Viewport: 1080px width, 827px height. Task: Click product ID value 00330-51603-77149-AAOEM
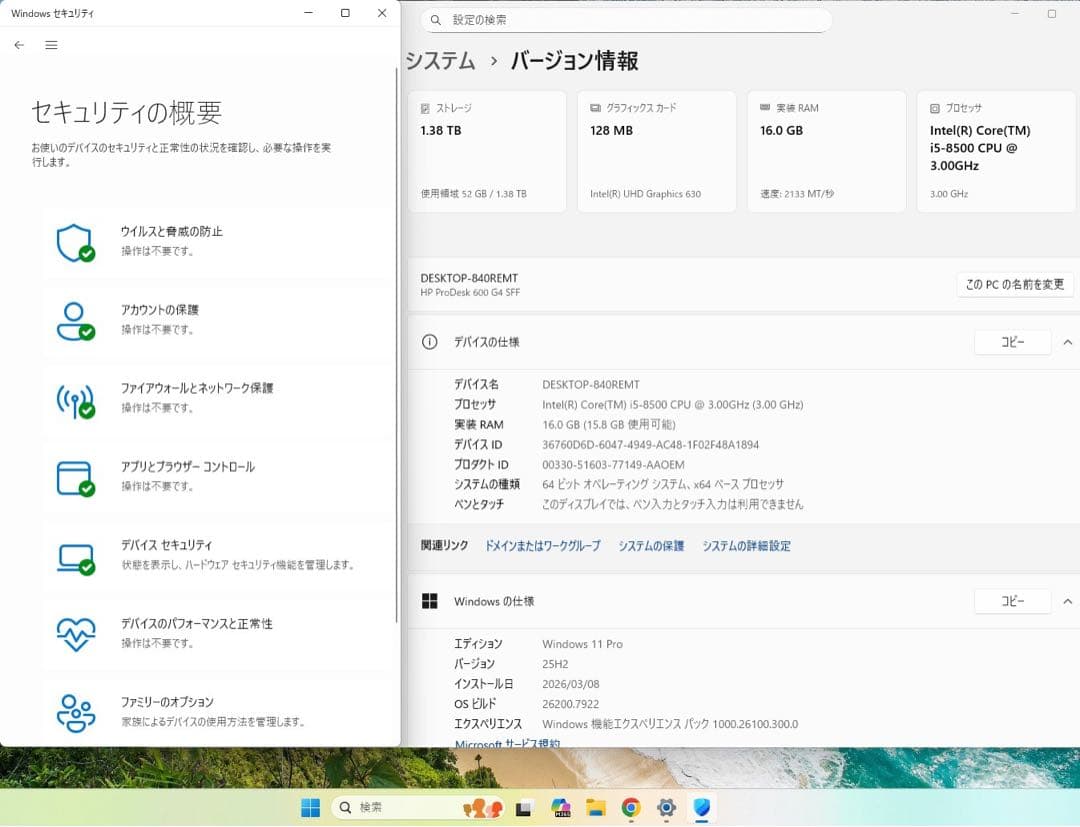(x=613, y=465)
